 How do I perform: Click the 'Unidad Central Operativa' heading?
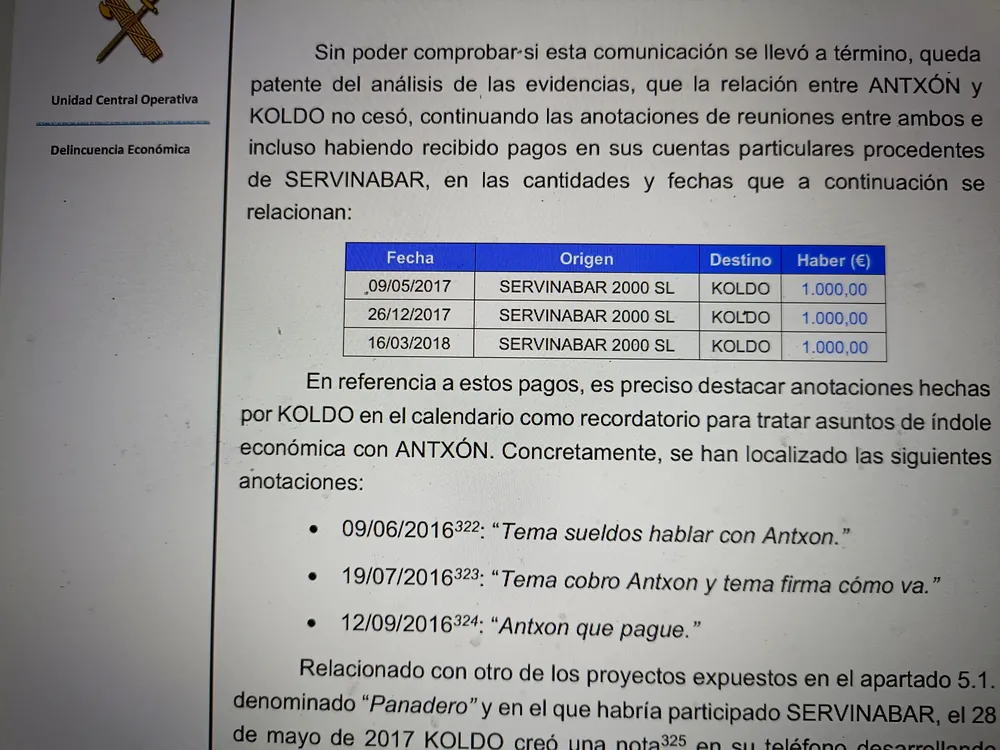pos(124,100)
